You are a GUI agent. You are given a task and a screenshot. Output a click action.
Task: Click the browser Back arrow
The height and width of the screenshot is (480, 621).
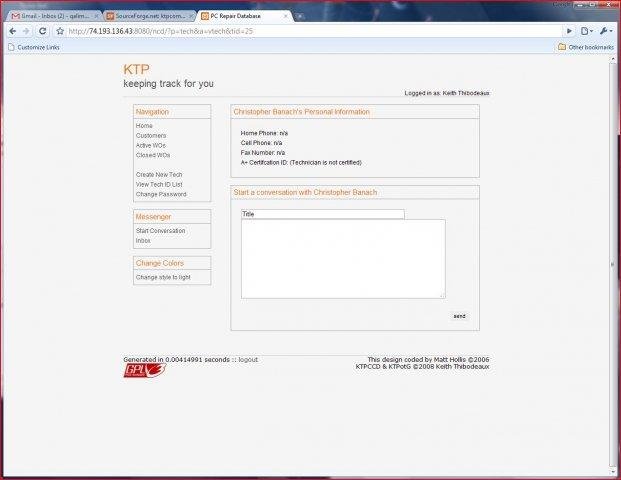(x=13, y=31)
